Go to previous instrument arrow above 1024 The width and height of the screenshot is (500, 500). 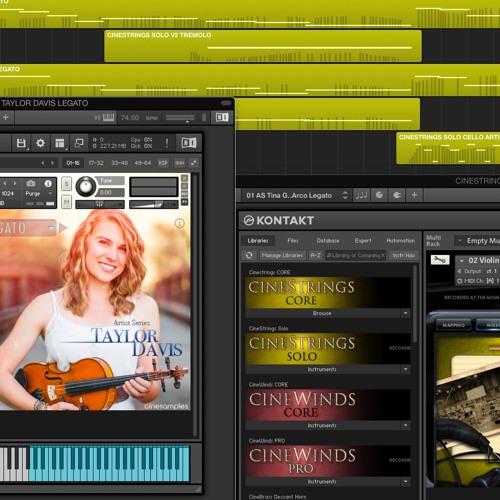coord(5,183)
